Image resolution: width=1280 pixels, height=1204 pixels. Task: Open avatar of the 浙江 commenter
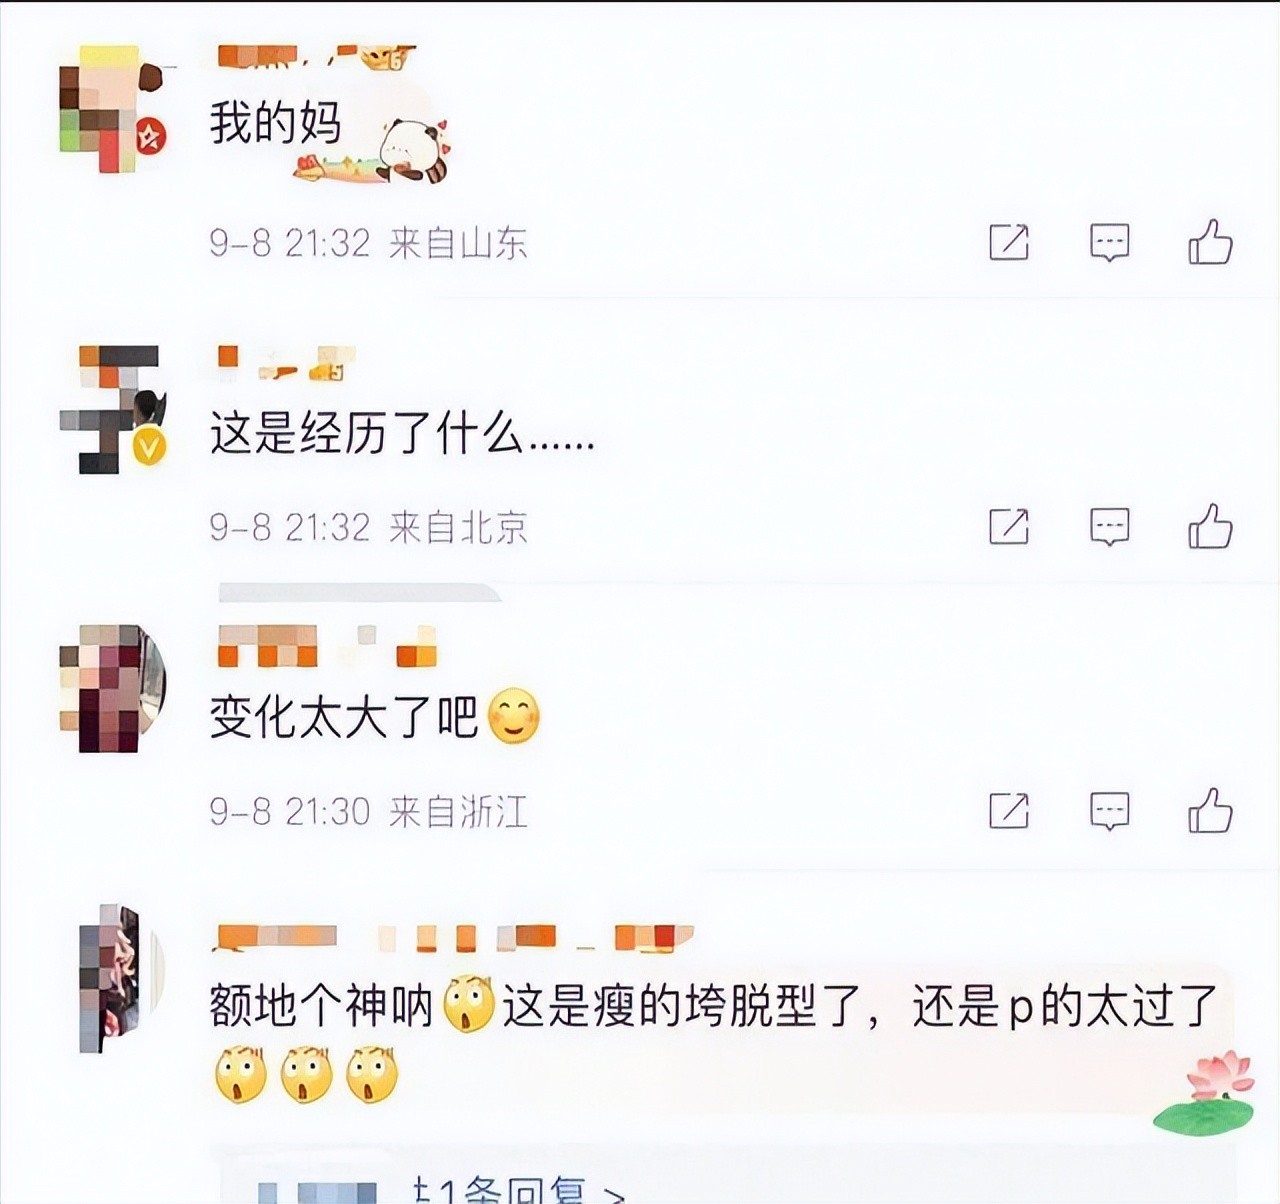(x=112, y=688)
